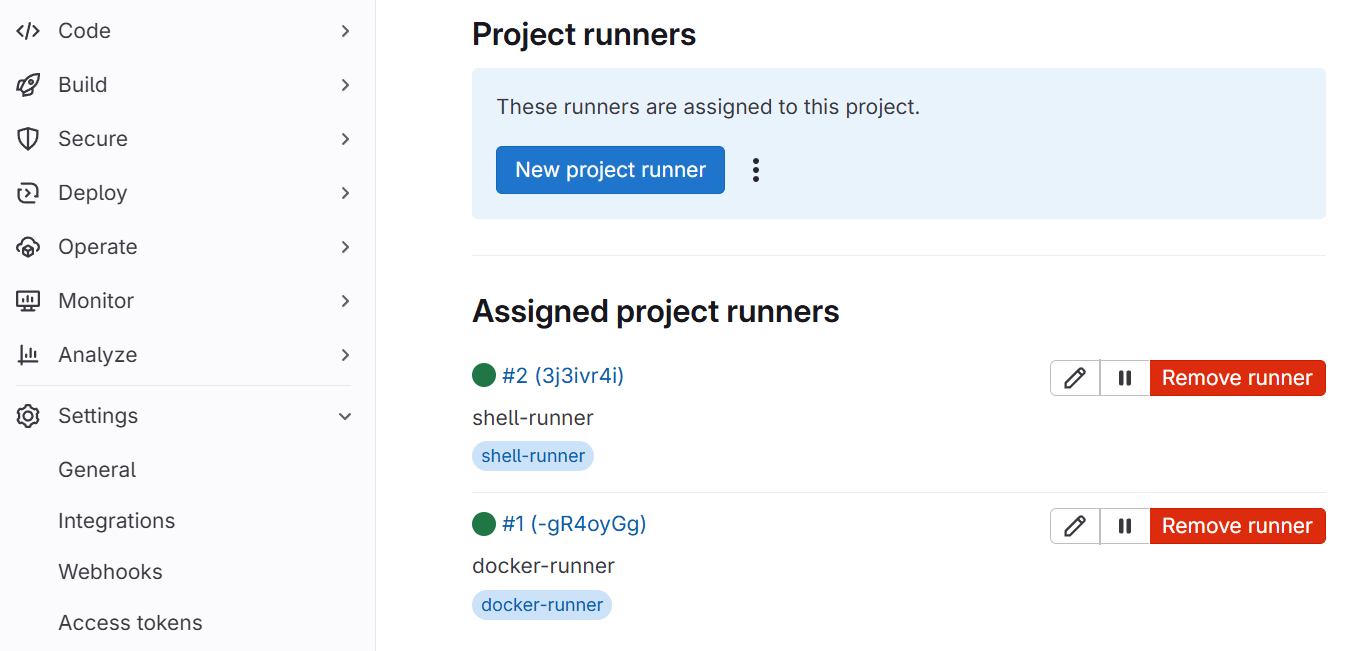
Task: Expand the Build menu chevron
Action: [x=345, y=85]
